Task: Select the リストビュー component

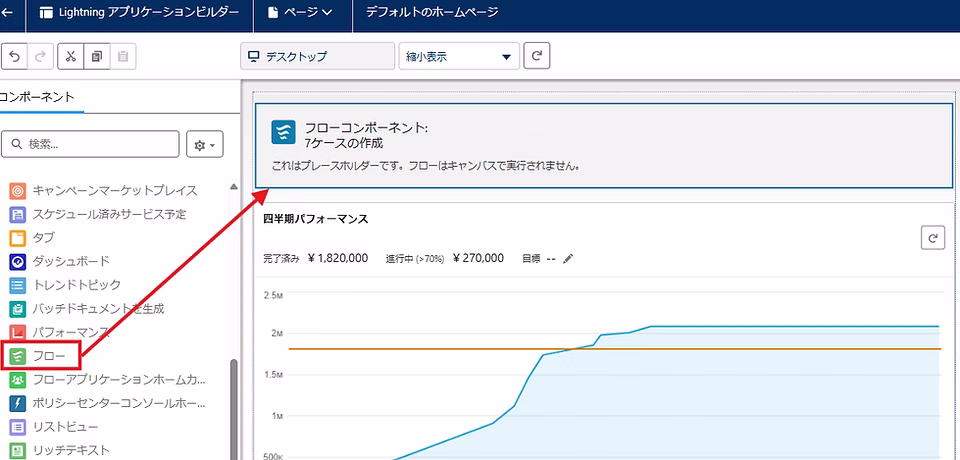Action: pyautogui.click(x=54, y=426)
